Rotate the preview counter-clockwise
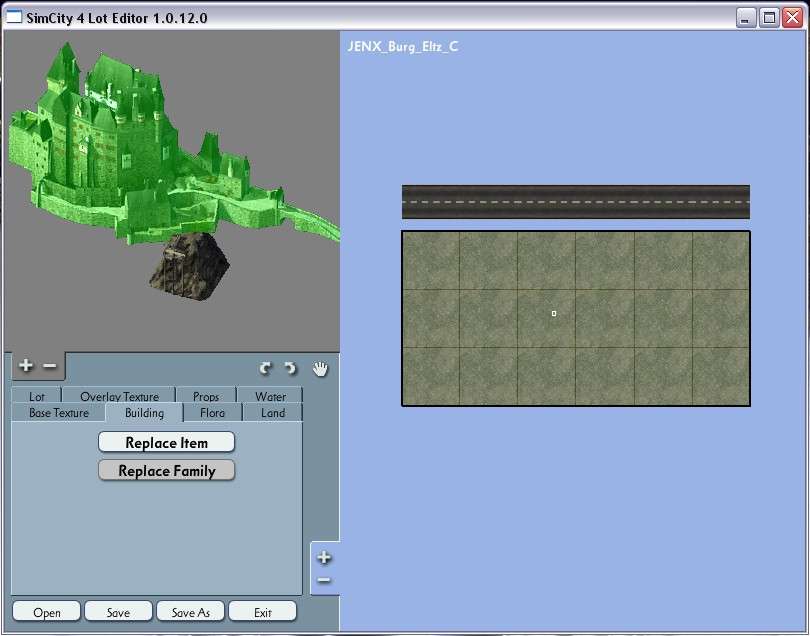Image resolution: width=810 pixels, height=636 pixels. (x=265, y=368)
